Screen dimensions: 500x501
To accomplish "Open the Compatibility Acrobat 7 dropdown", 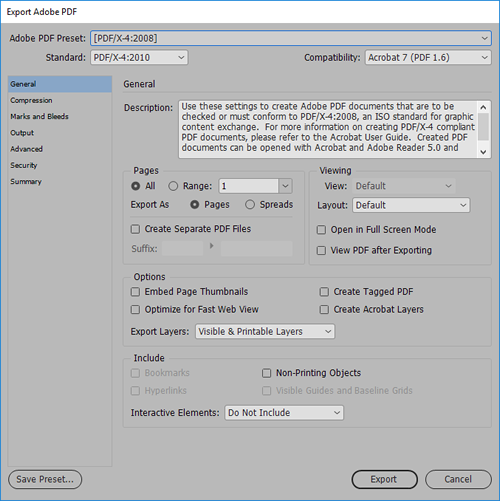I will point(428,58).
